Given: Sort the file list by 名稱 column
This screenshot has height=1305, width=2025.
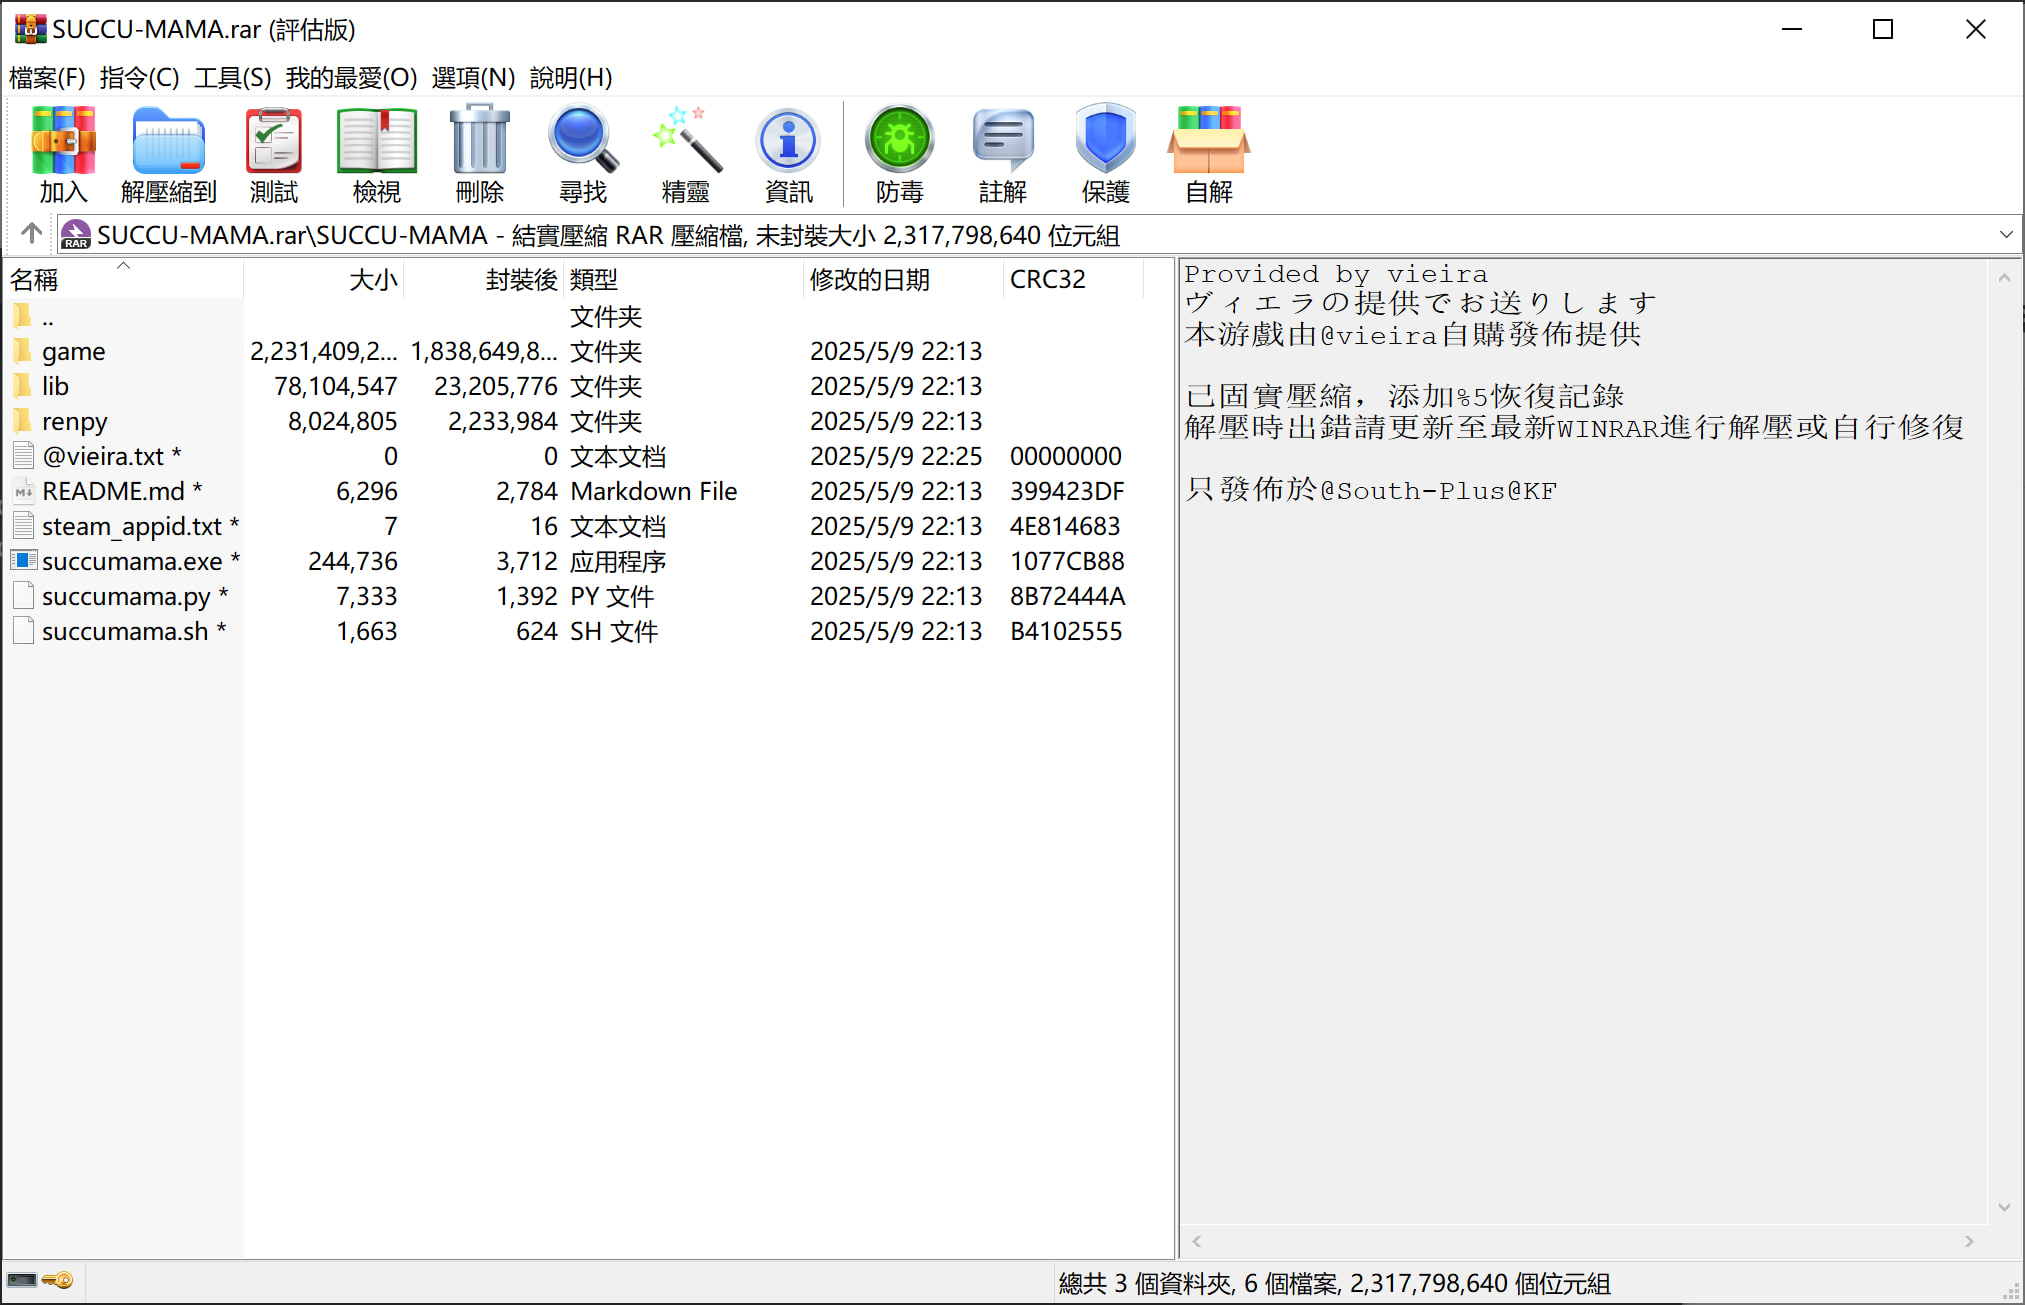Looking at the screenshot, I should [35, 280].
